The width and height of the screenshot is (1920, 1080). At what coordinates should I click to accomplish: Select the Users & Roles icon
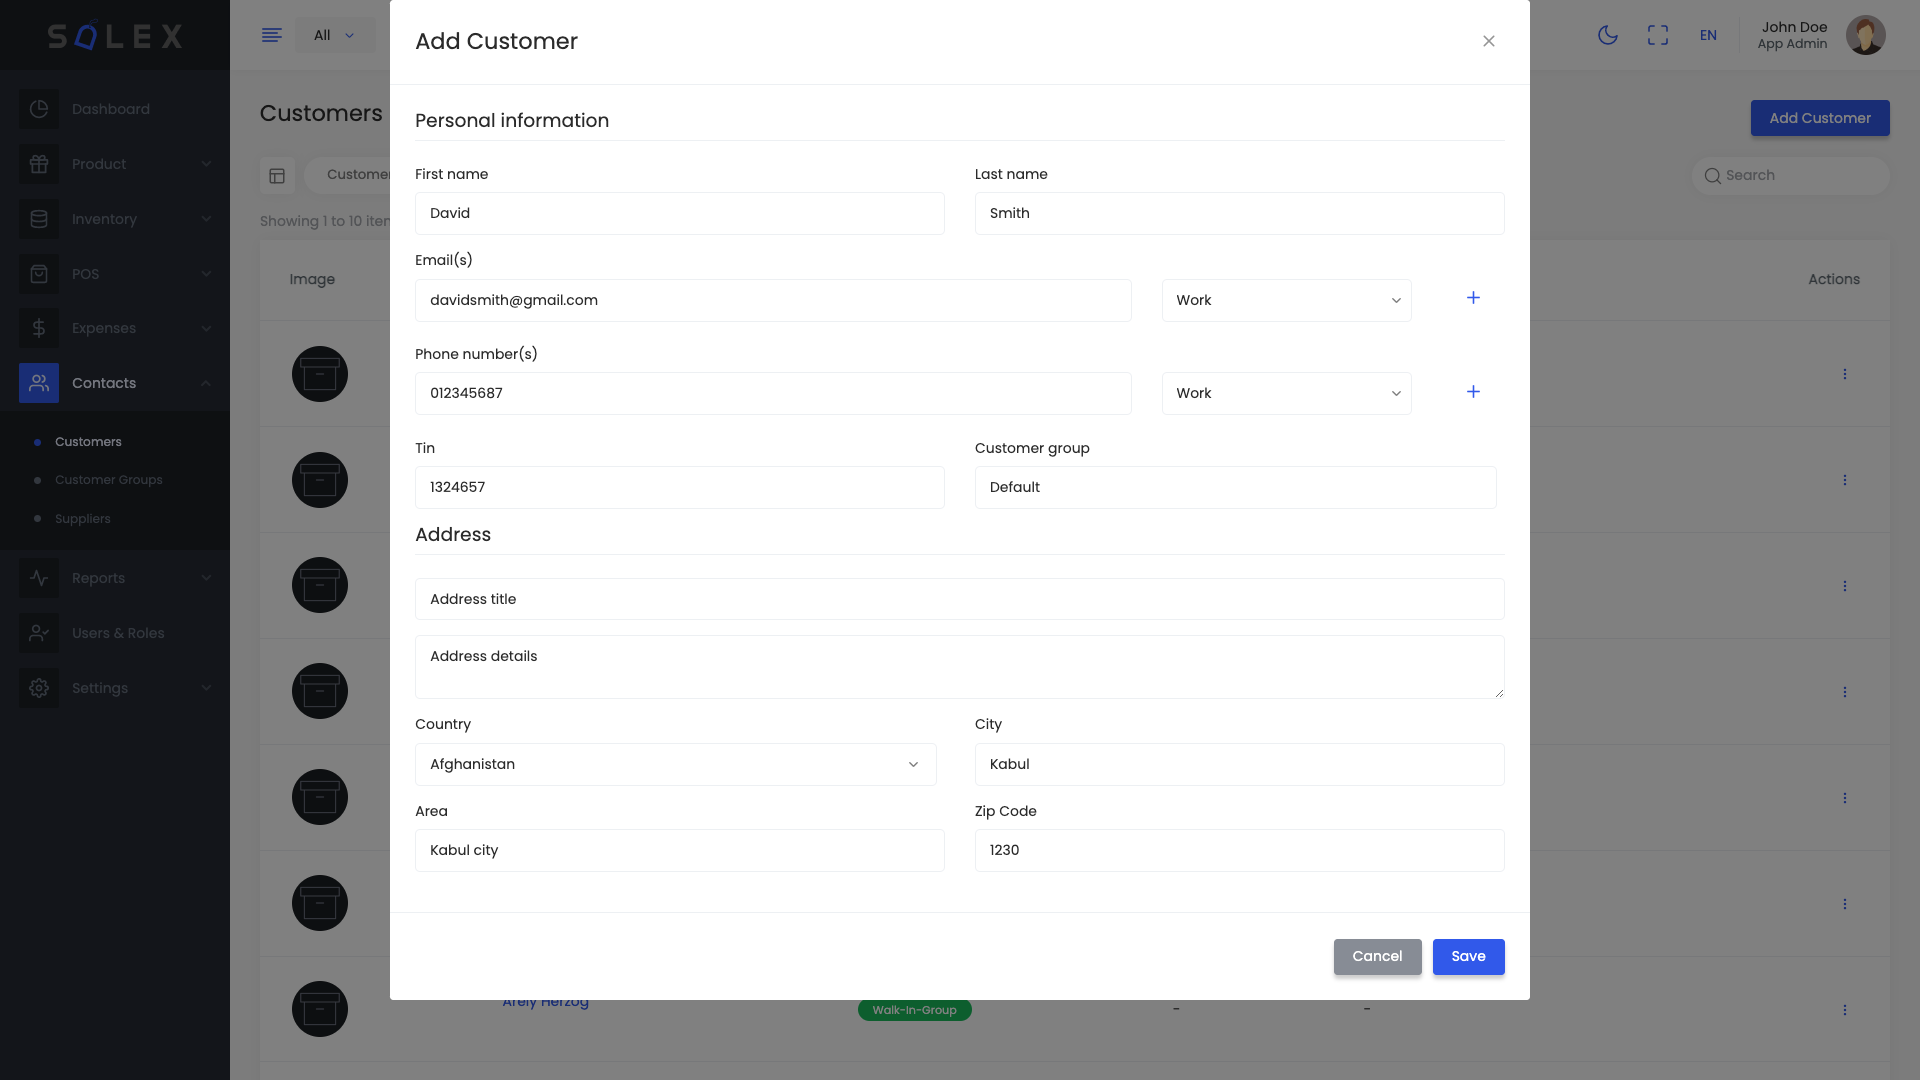point(38,633)
